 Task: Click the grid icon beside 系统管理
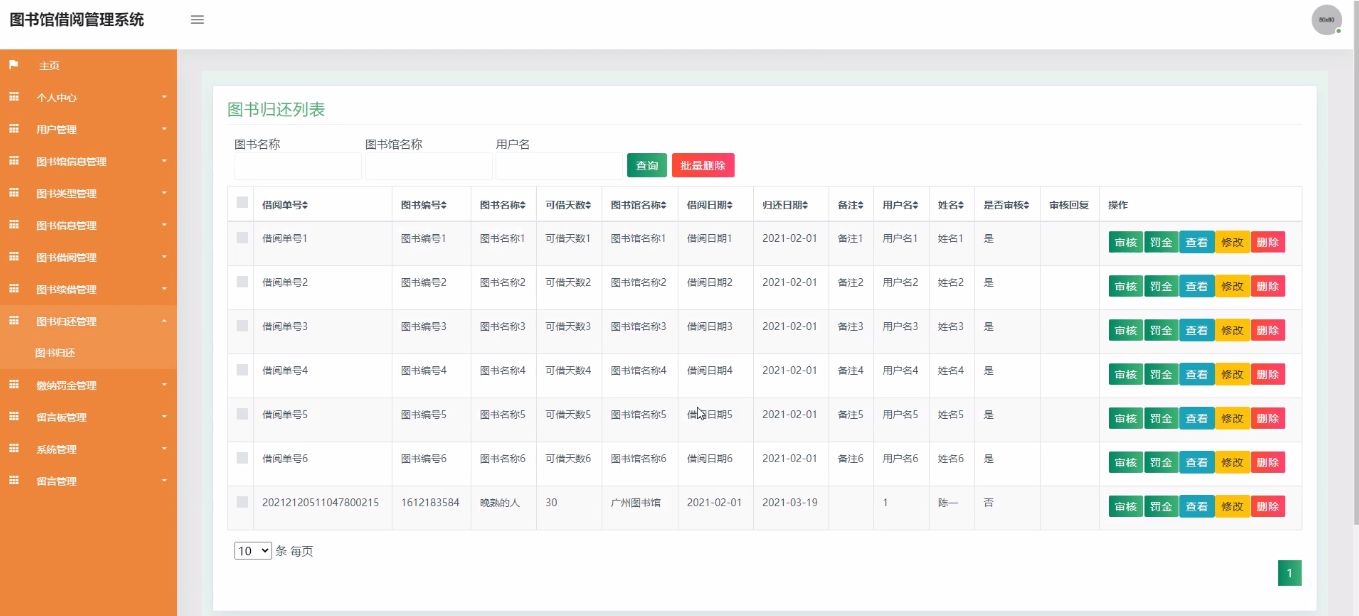coord(14,449)
